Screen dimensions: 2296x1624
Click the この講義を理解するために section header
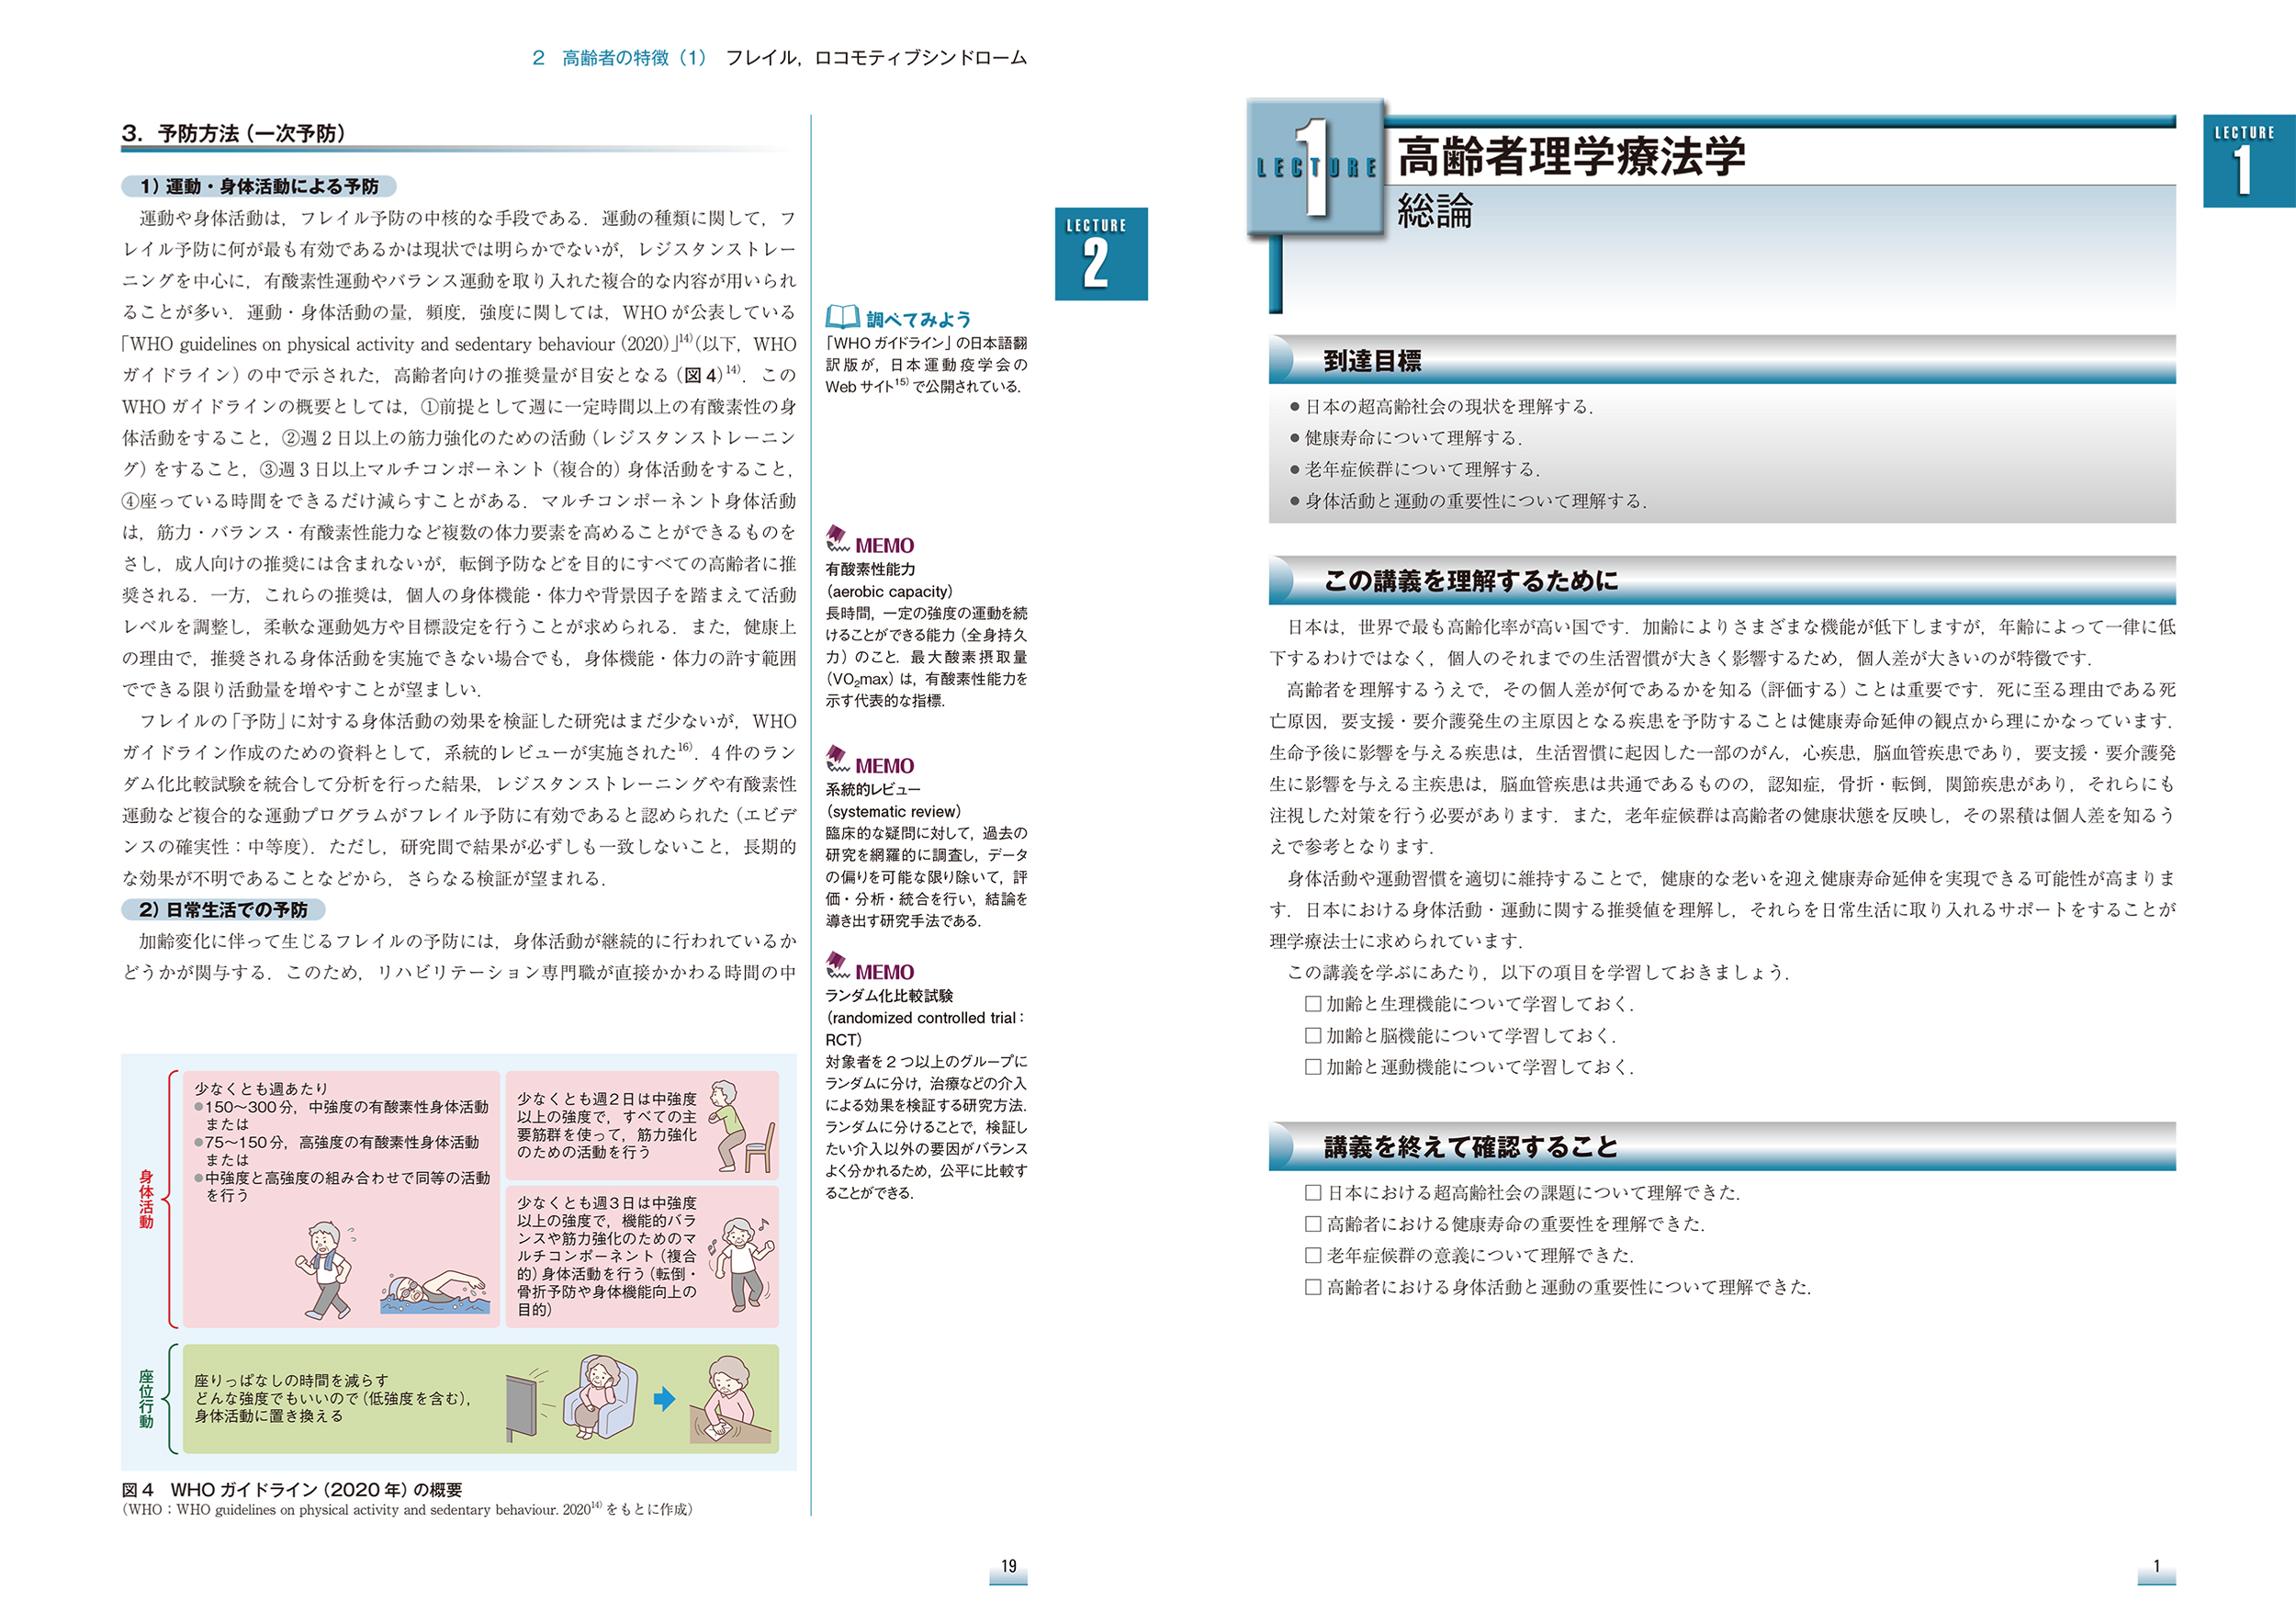(x=1722, y=580)
